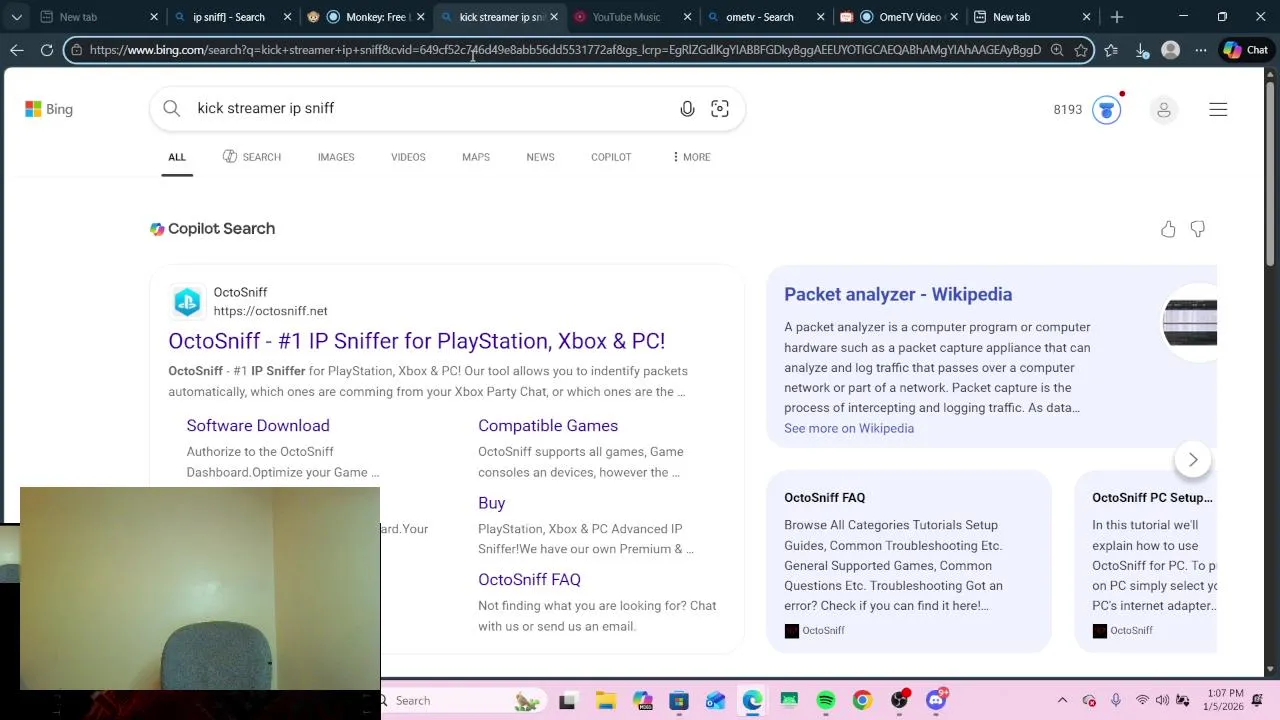Select the SEARCH tab
This screenshot has height=720, width=1280.
(x=252, y=157)
